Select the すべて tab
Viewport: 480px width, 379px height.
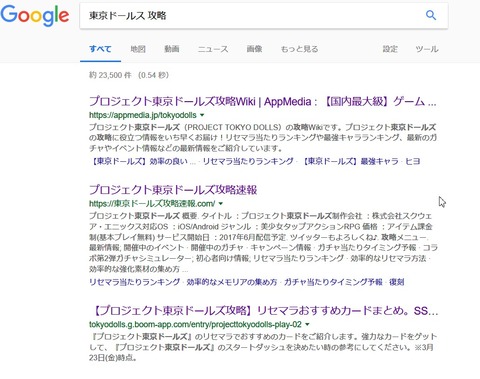pyautogui.click(x=100, y=49)
